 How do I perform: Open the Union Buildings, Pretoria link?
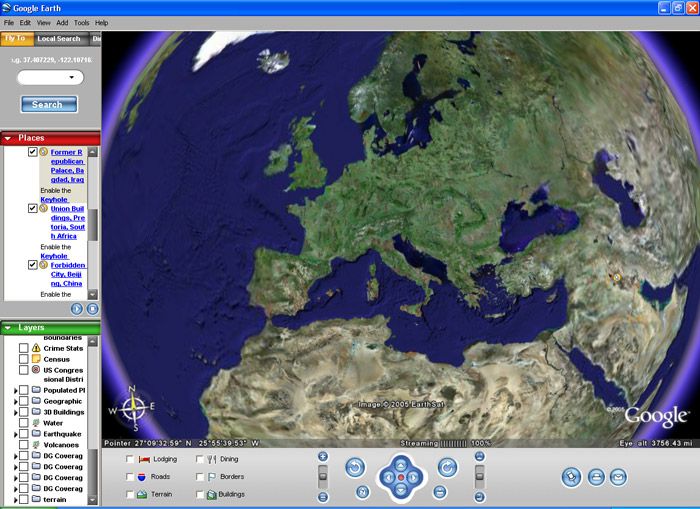point(67,222)
